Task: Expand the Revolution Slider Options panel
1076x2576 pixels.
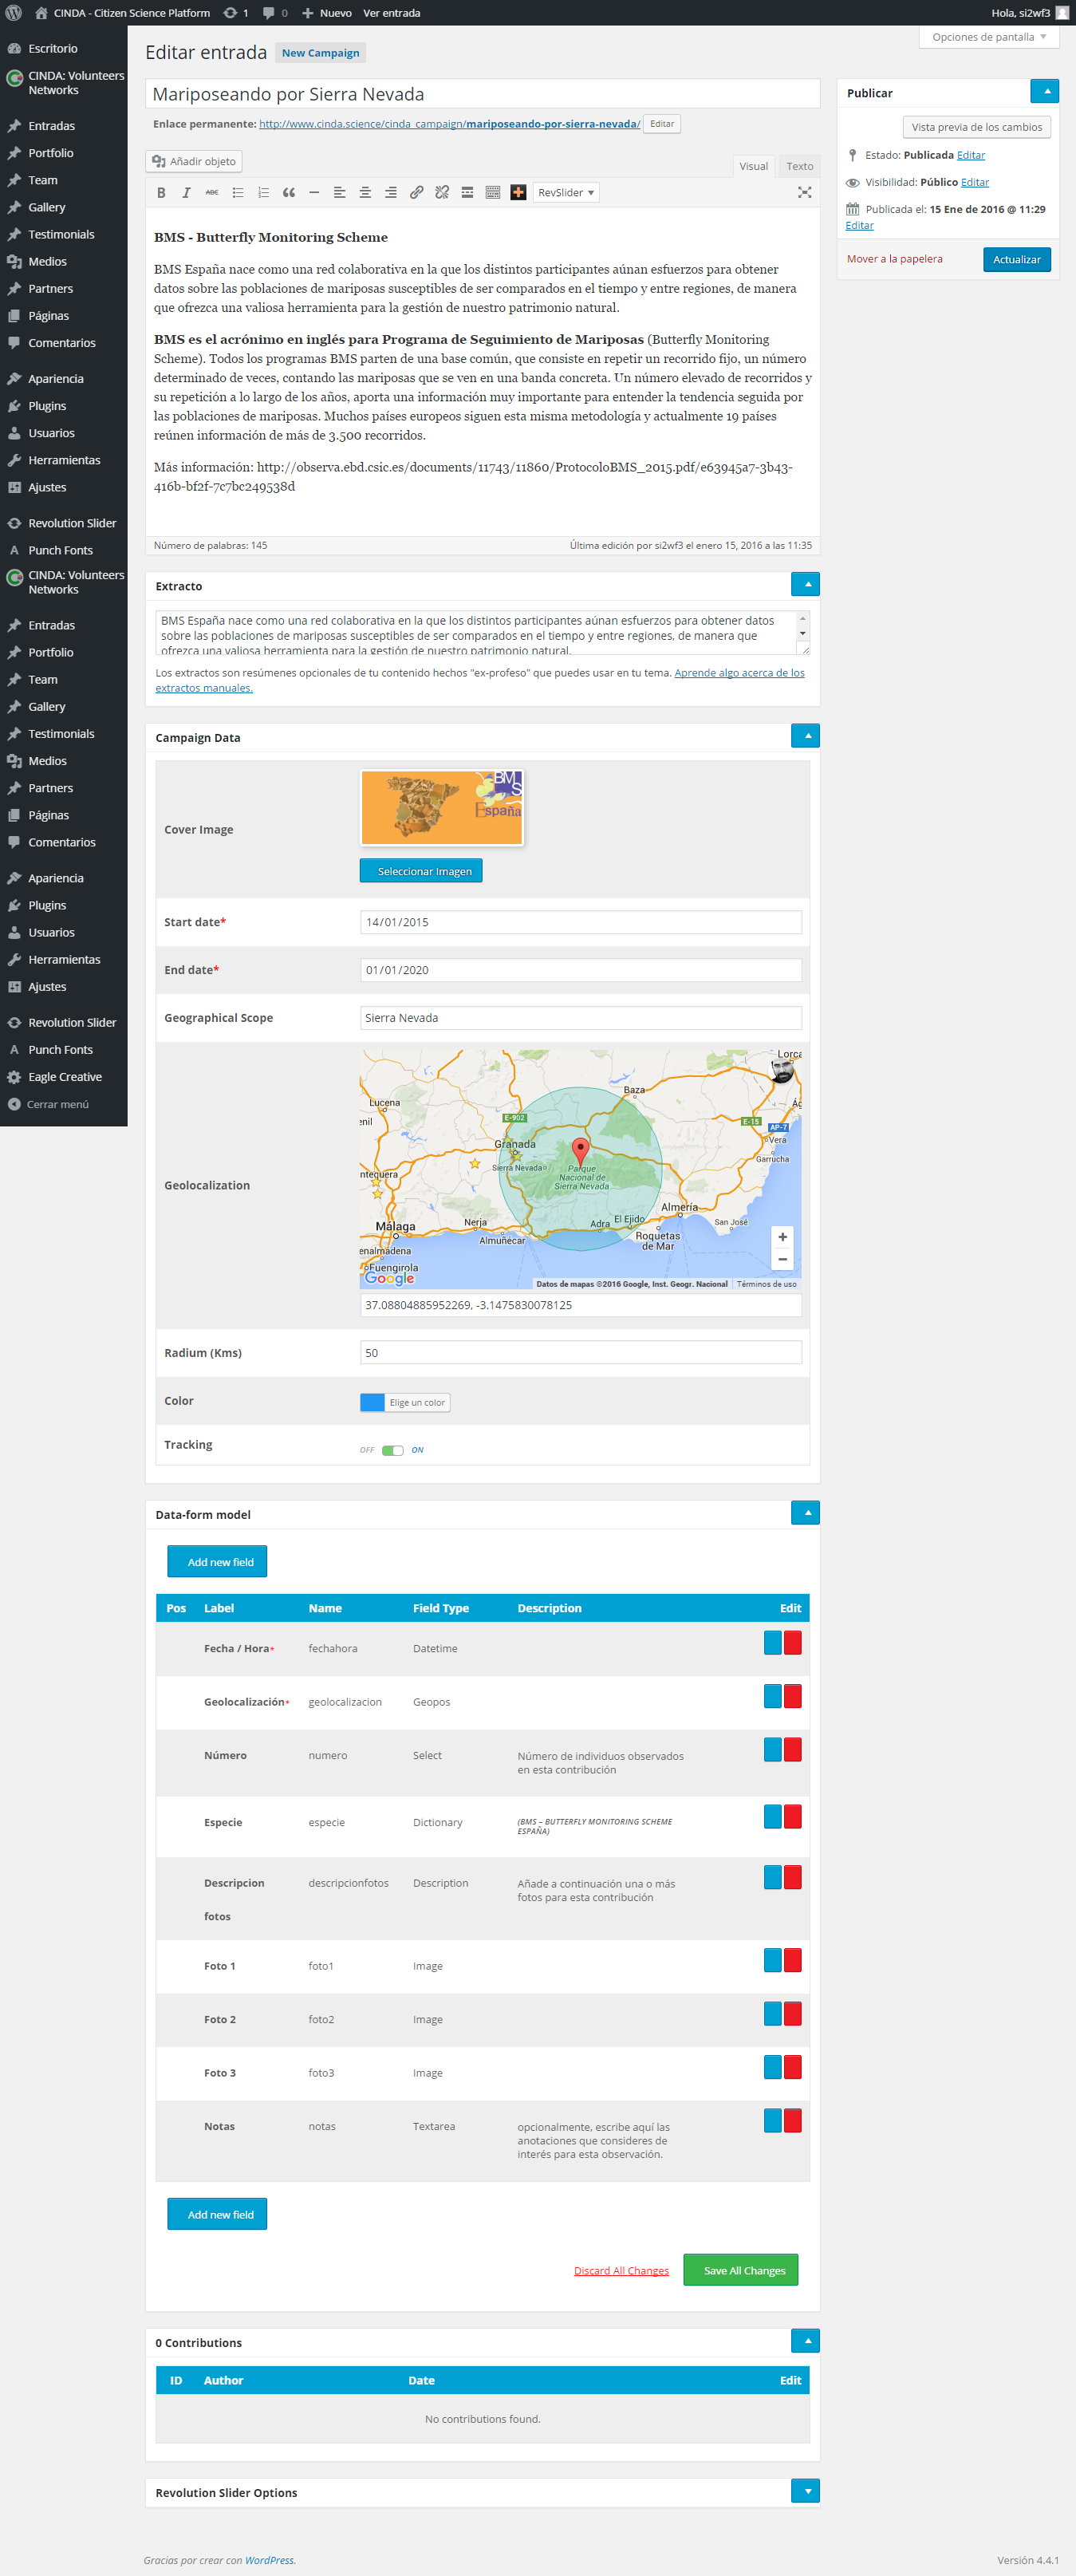Action: click(x=806, y=2491)
